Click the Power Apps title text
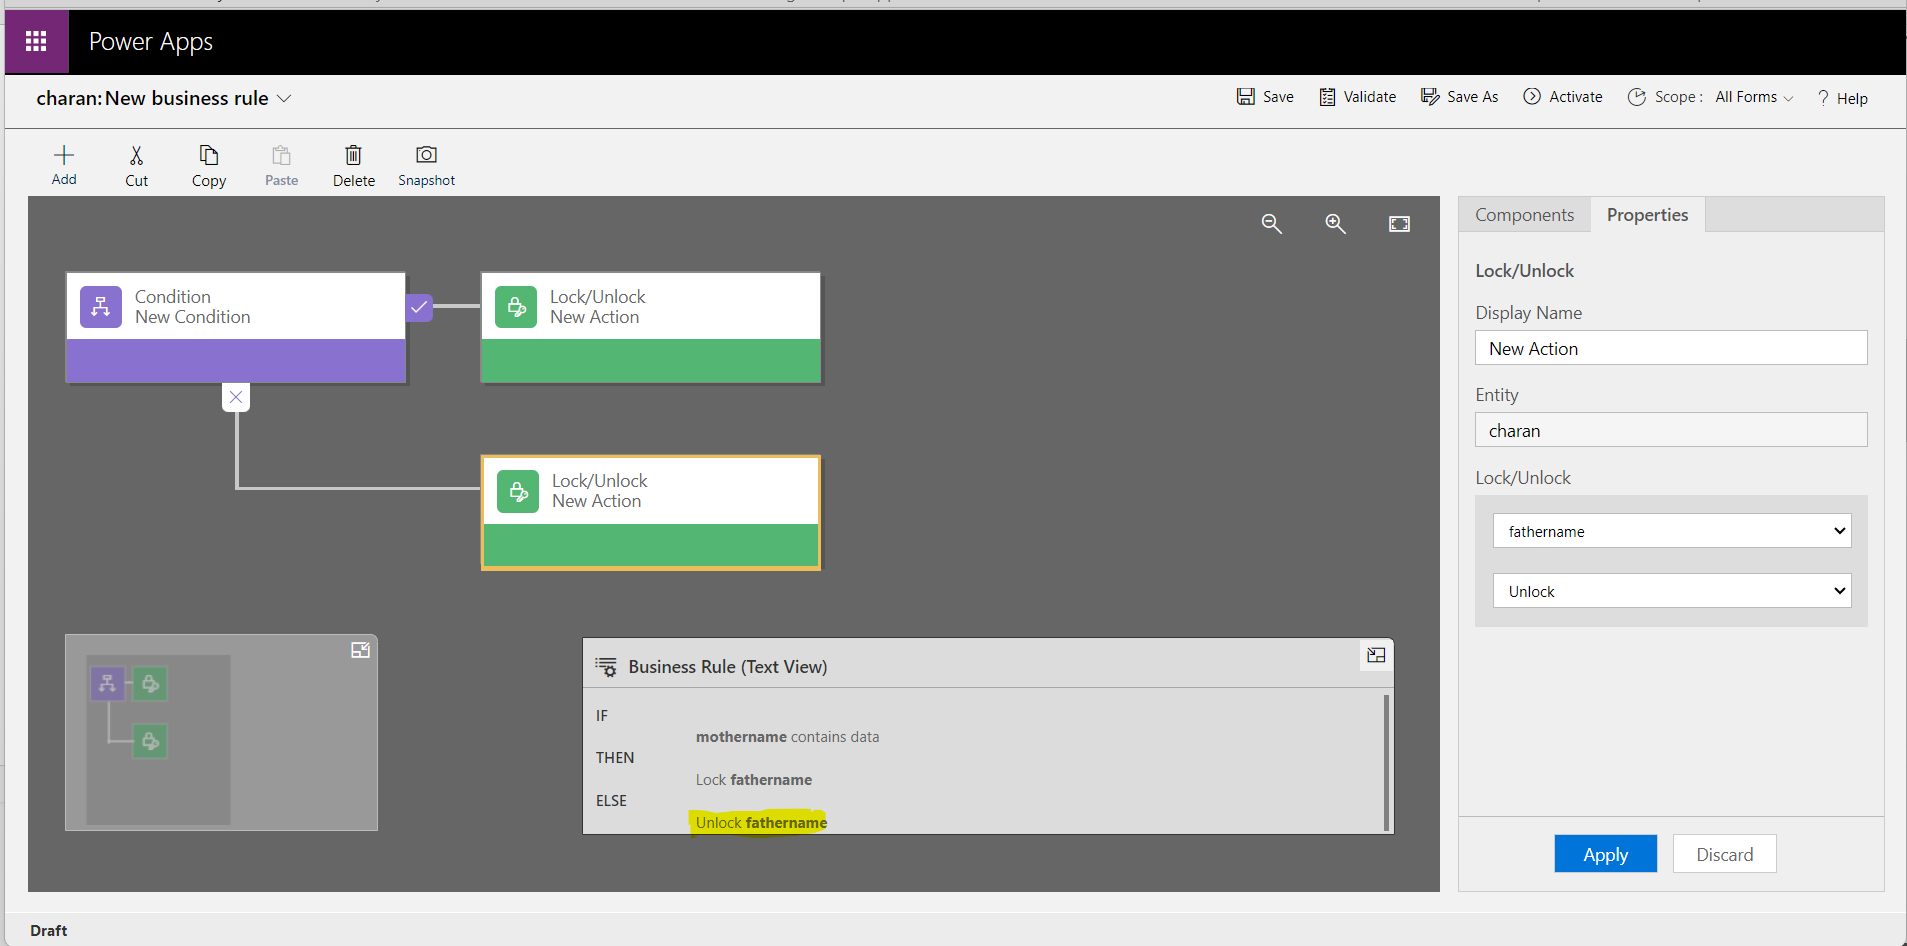Image resolution: width=1907 pixels, height=946 pixels. (151, 42)
